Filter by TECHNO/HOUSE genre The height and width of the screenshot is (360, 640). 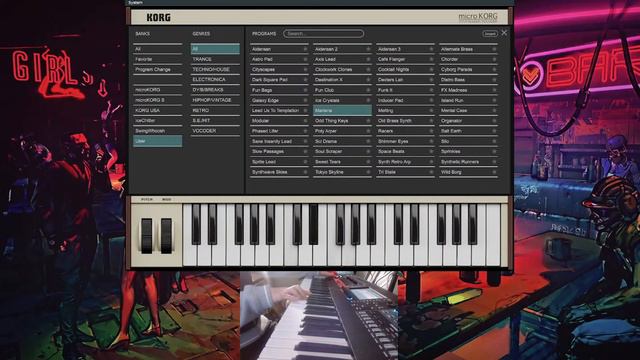(x=215, y=69)
